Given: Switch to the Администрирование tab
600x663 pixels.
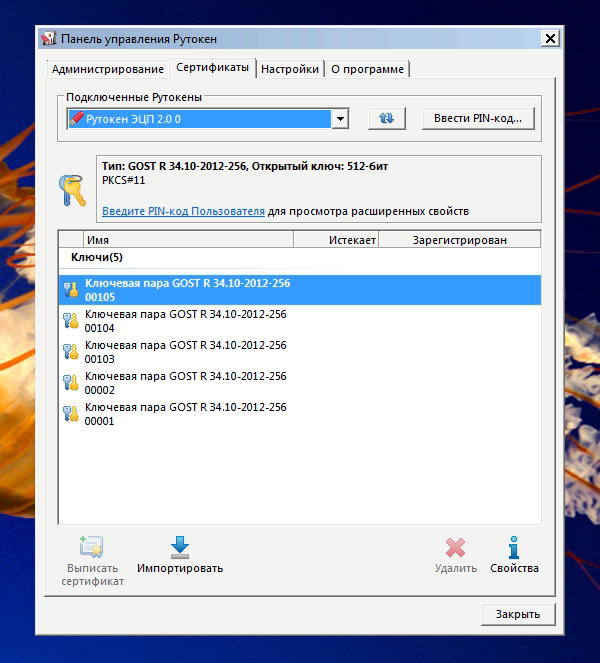Looking at the screenshot, I should [x=107, y=69].
